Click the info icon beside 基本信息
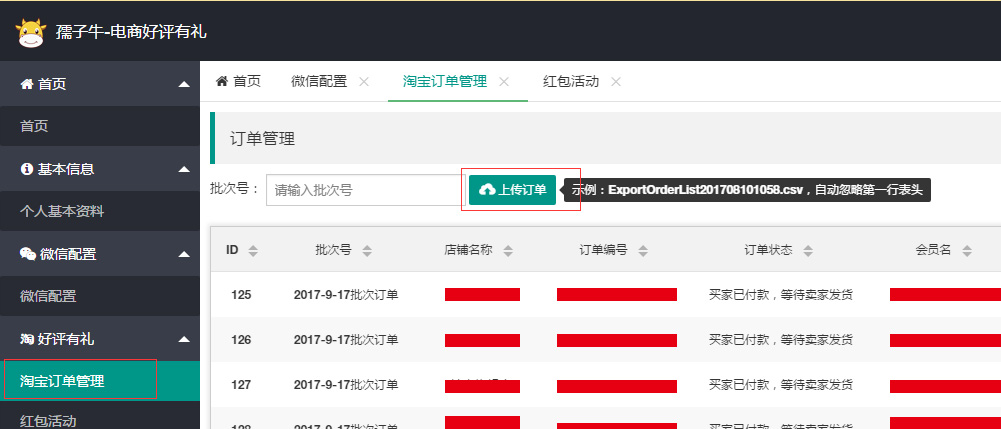The width and height of the screenshot is (1001, 429). click(x=26, y=169)
